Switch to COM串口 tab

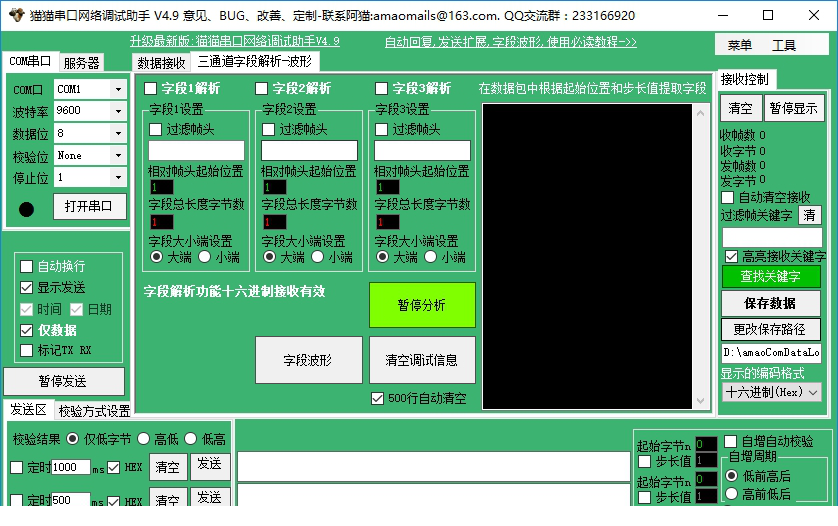[30, 61]
